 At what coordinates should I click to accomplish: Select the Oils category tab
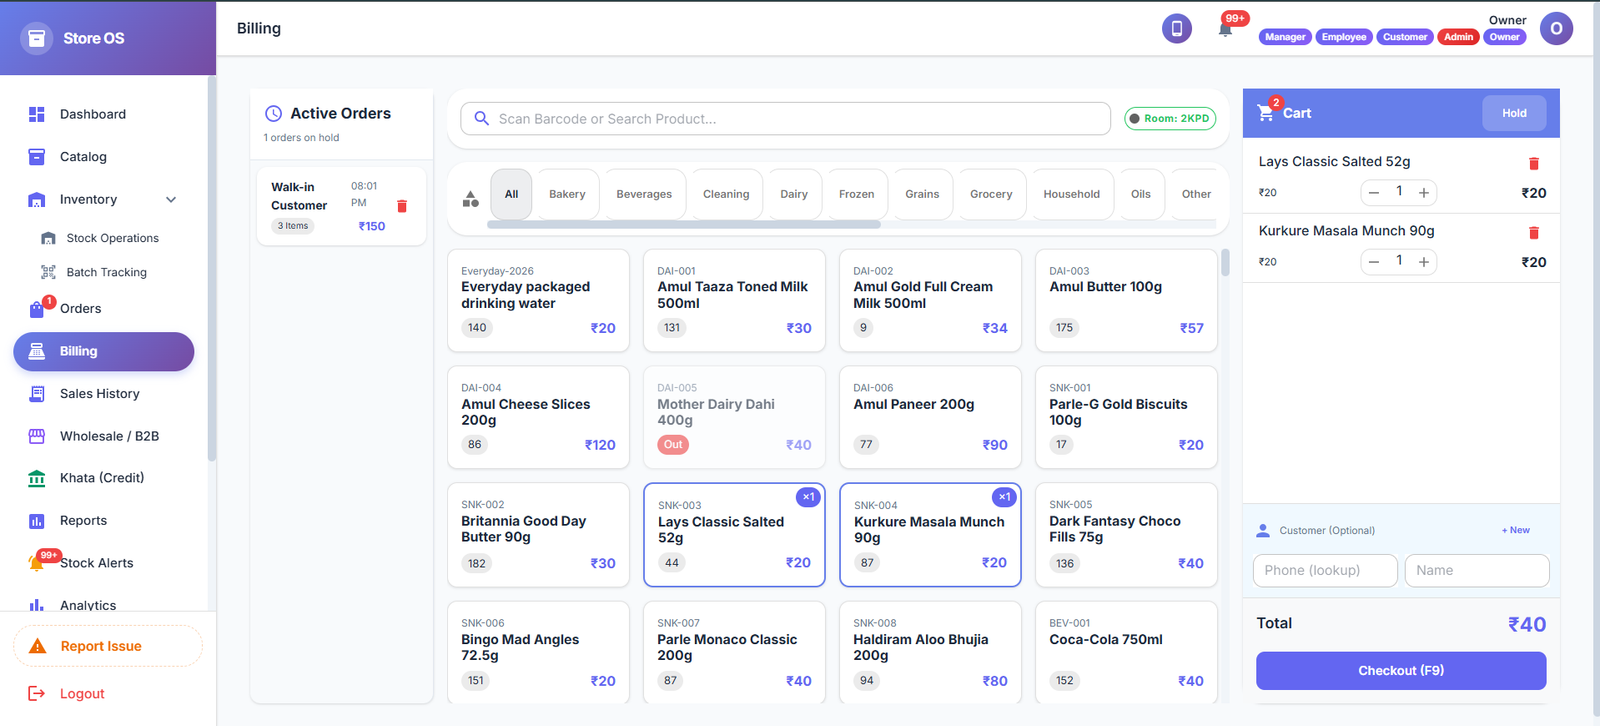(1141, 194)
